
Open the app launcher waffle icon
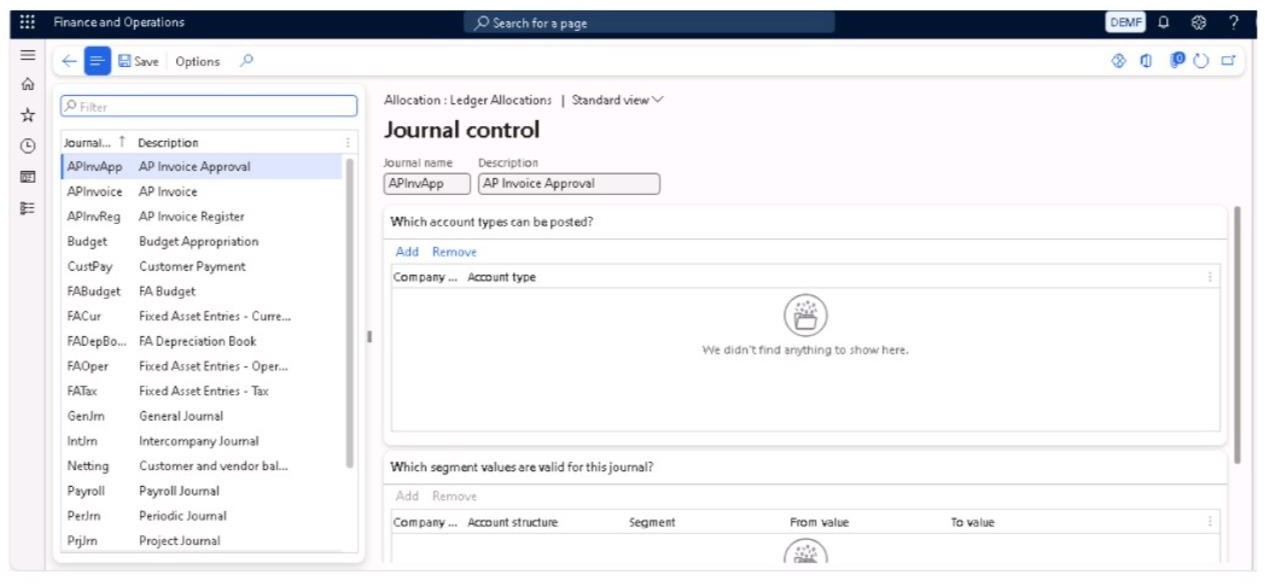(27, 23)
